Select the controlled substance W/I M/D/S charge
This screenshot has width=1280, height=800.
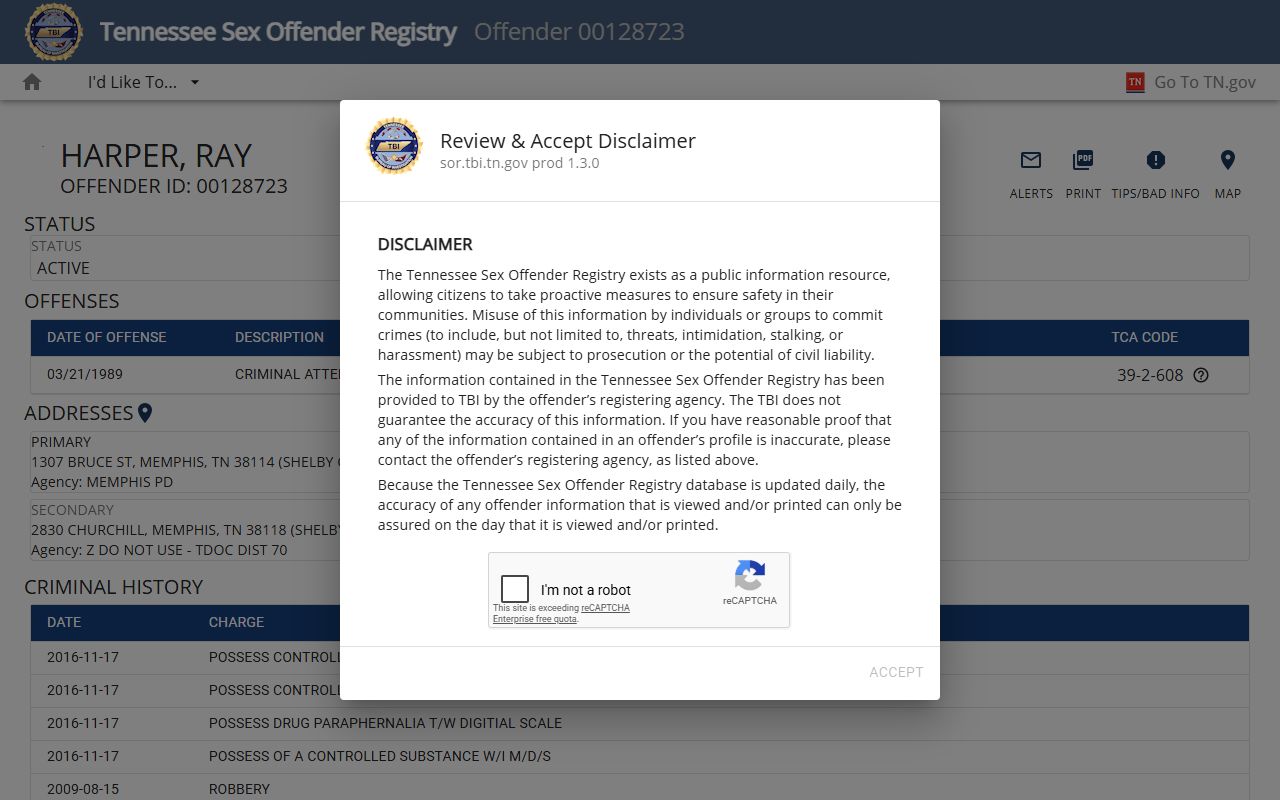(x=380, y=756)
